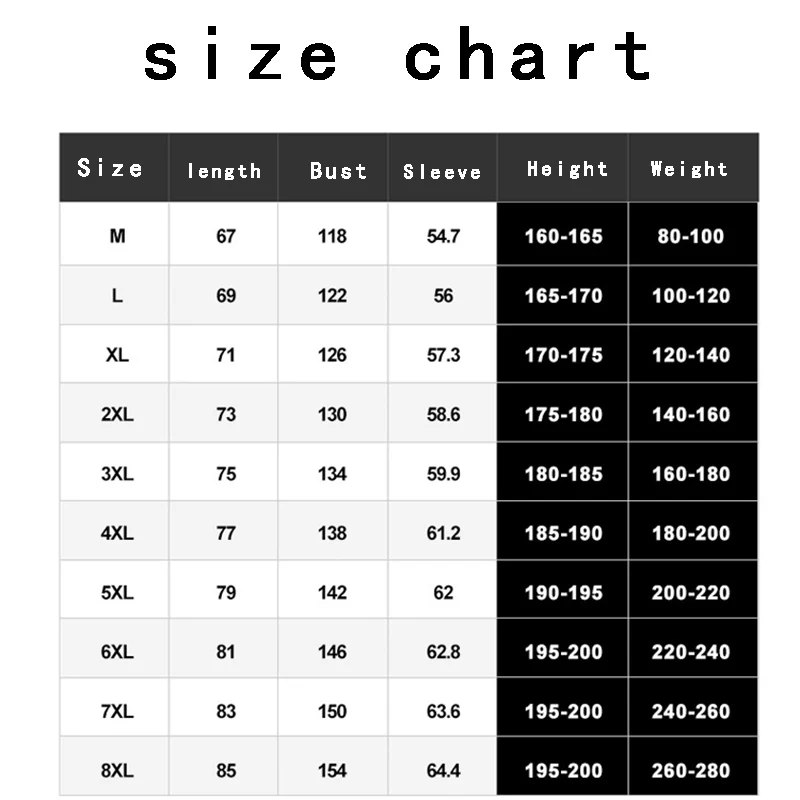Select the bust value 118

pyautogui.click(x=332, y=236)
